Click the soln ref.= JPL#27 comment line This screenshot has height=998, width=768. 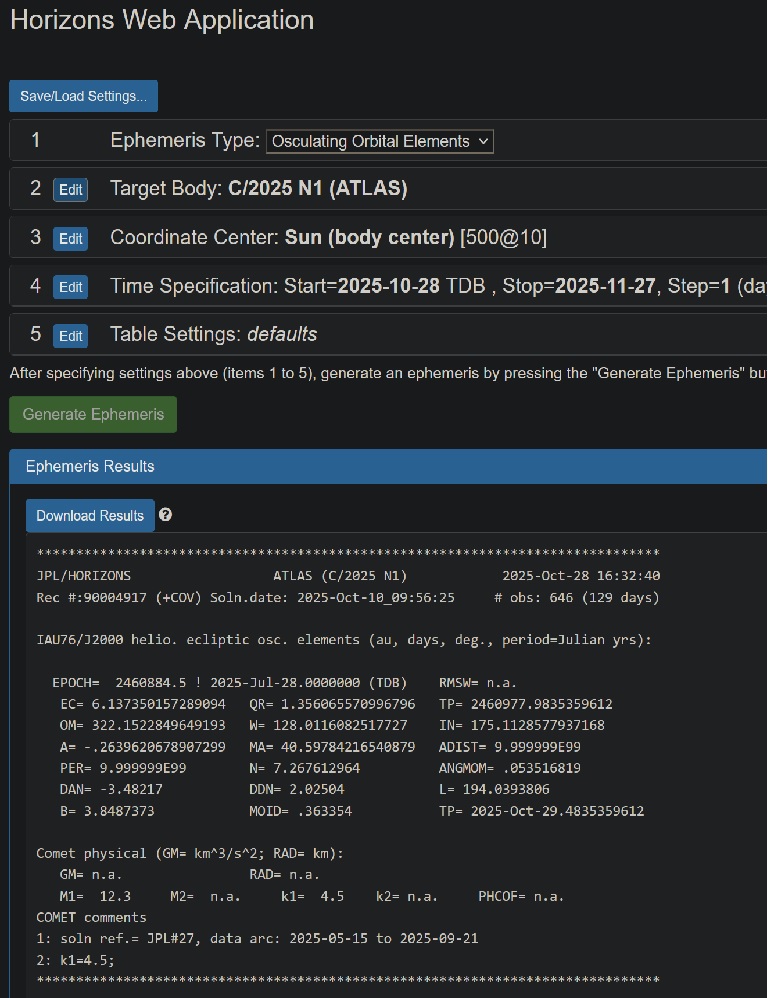(258, 938)
